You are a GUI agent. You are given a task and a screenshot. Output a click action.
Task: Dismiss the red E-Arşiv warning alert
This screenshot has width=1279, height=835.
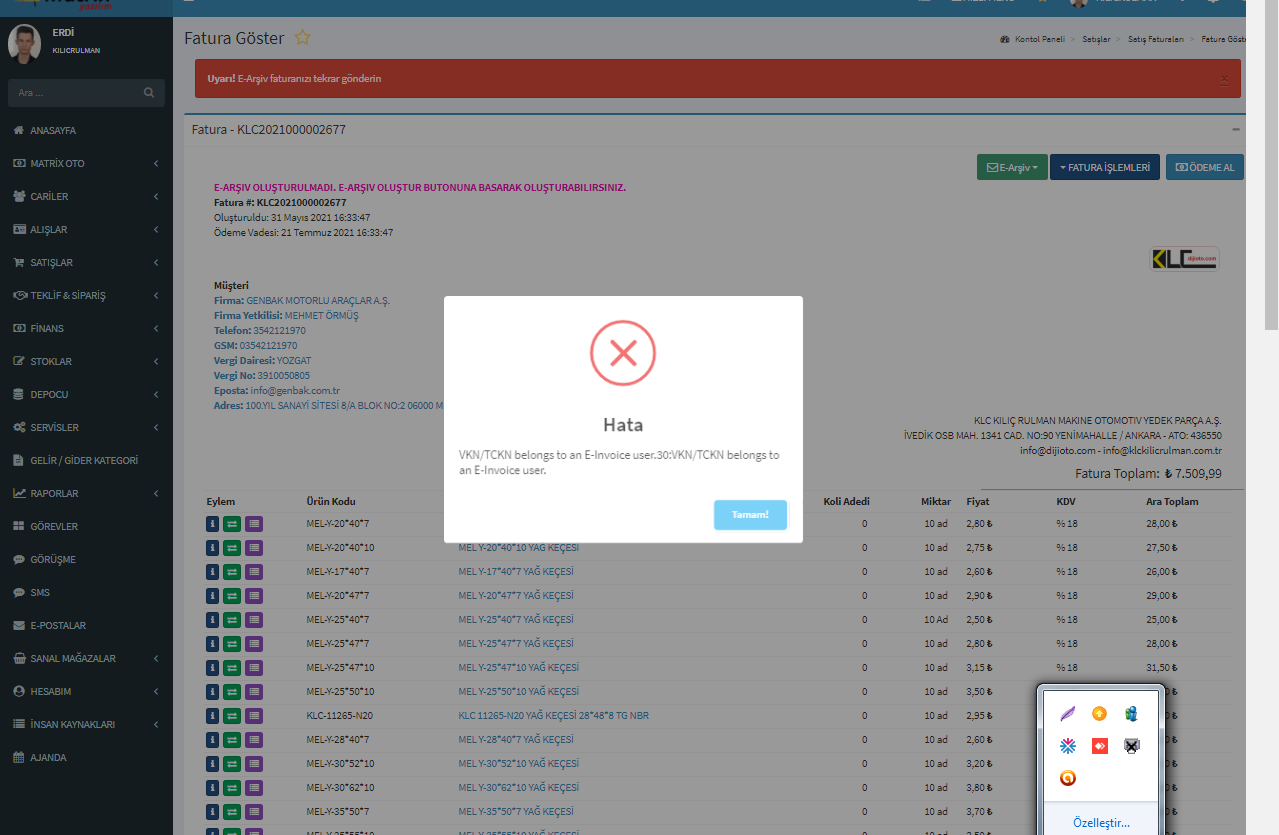pyautogui.click(x=1224, y=78)
